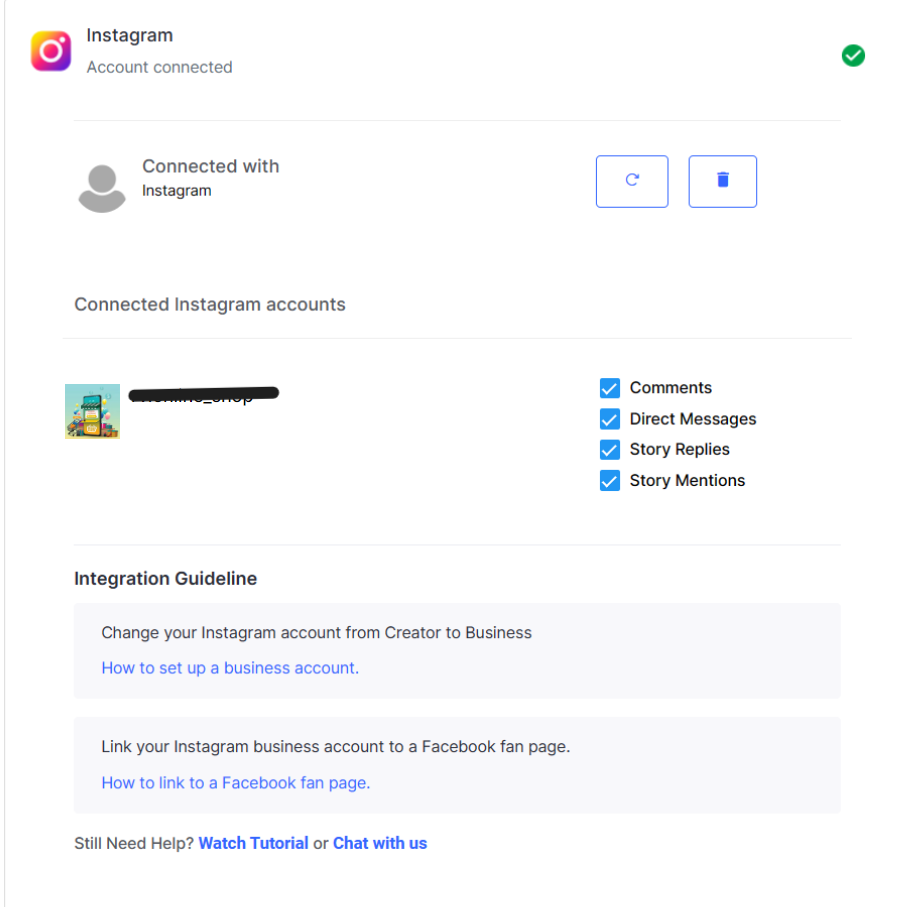Screen dimensions: 907x907
Task: Click the Chat with us link
Action: click(379, 843)
